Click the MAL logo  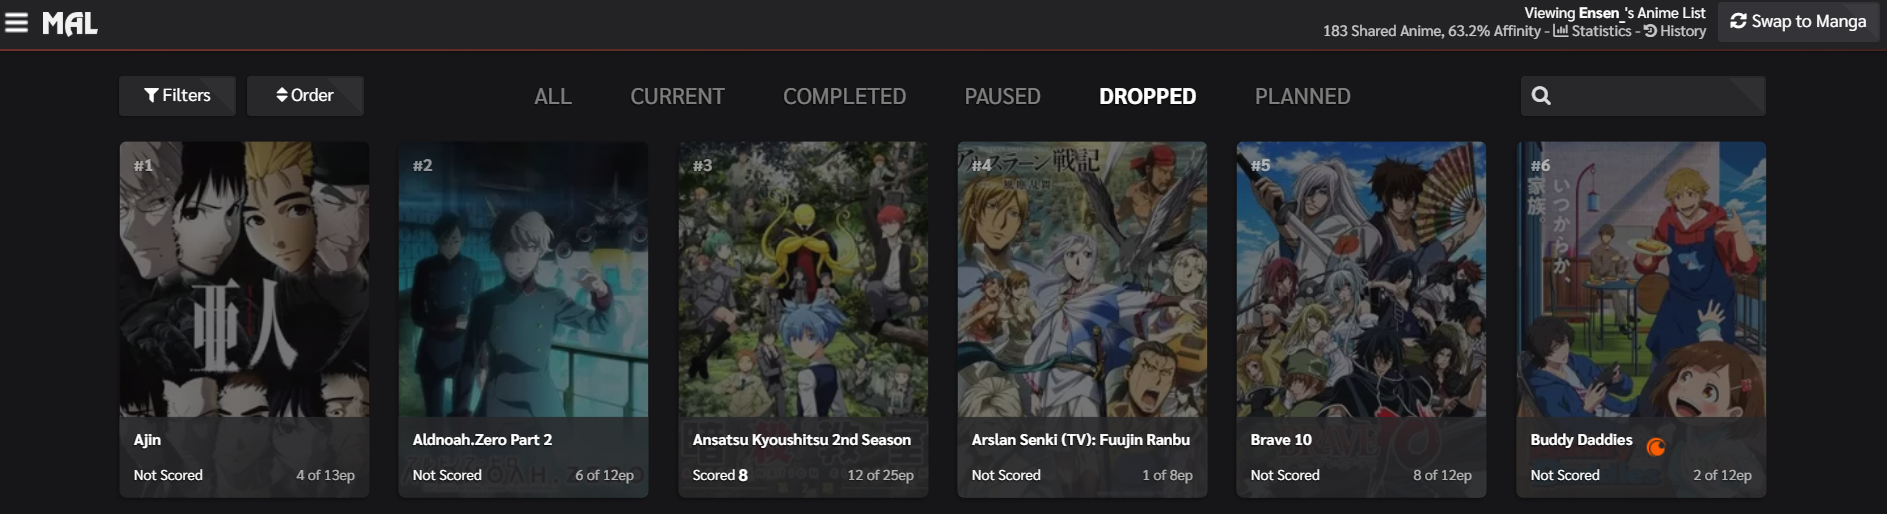tap(70, 23)
